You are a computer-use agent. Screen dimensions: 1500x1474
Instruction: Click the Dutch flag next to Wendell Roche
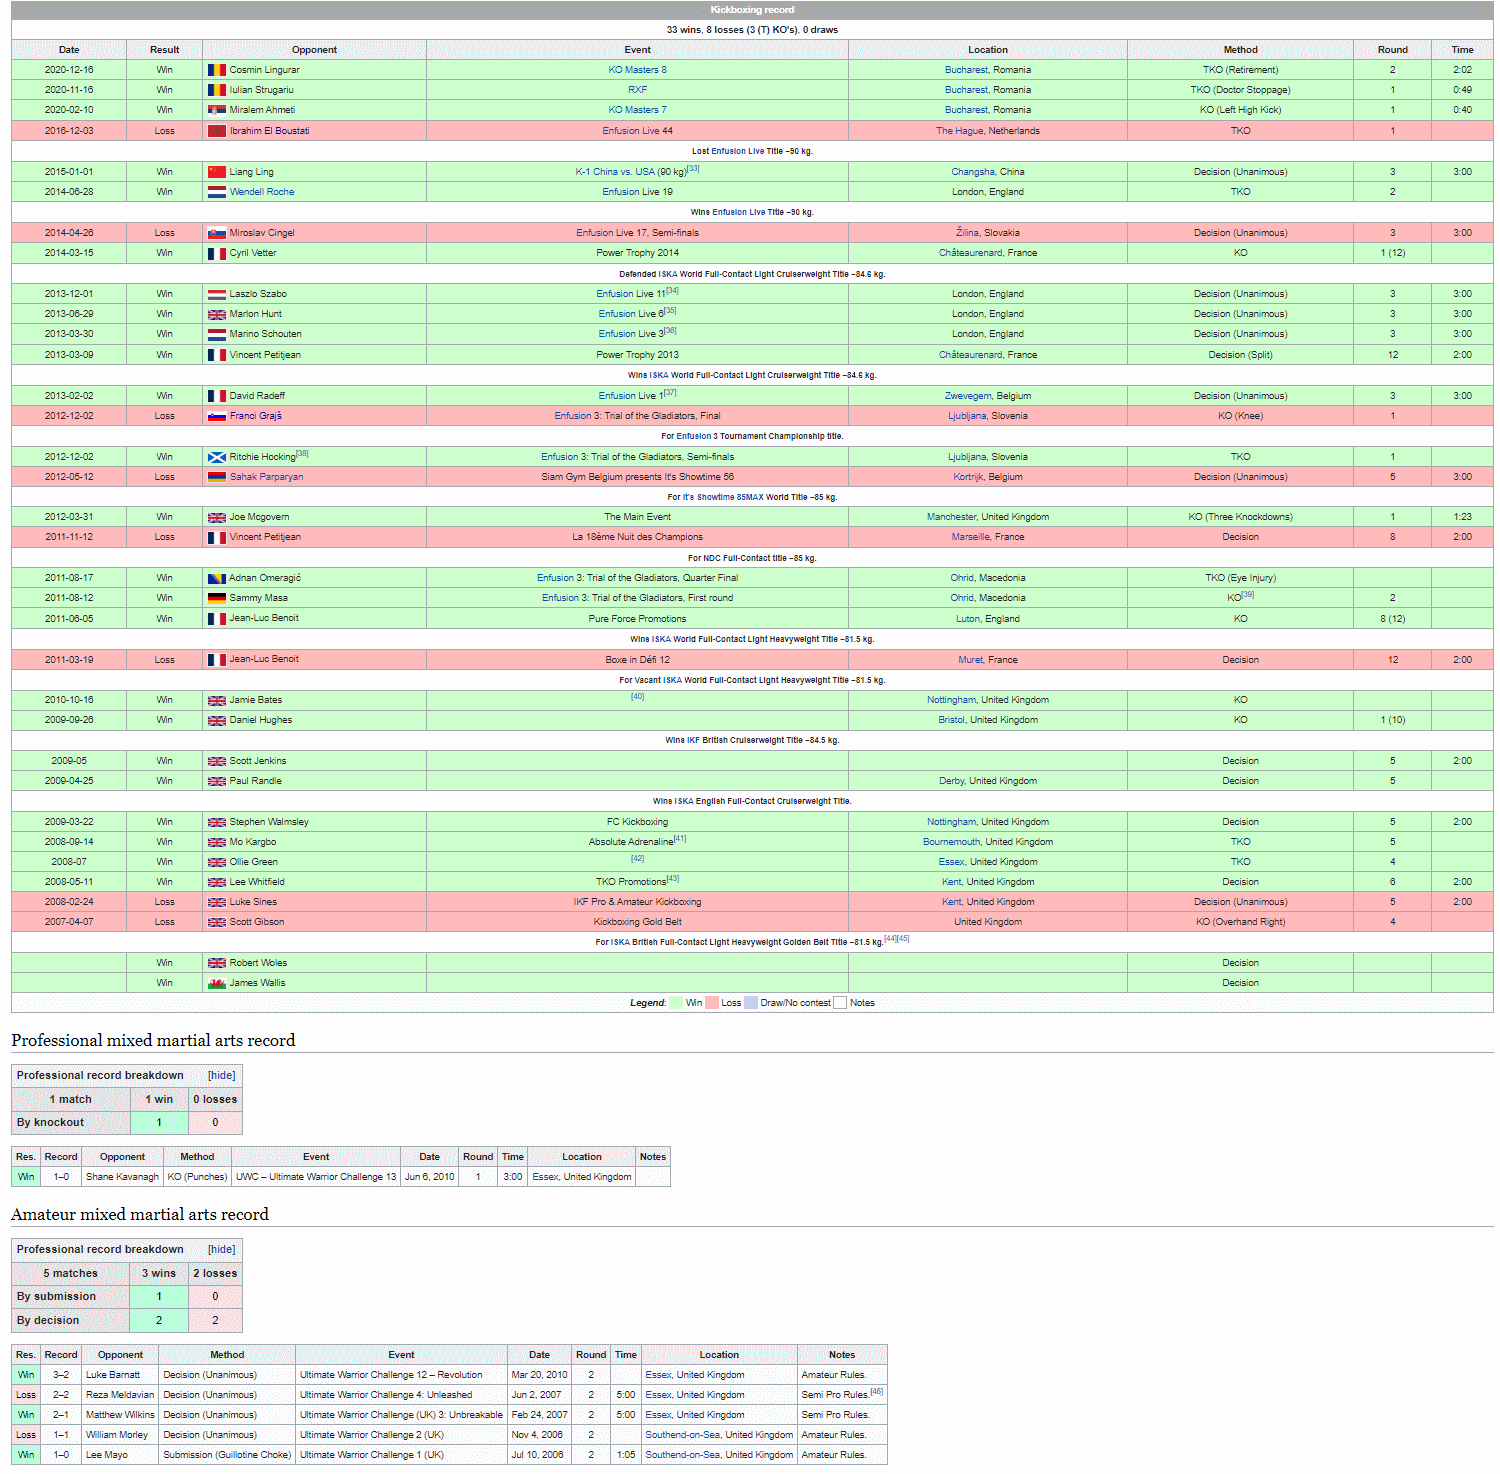point(216,192)
